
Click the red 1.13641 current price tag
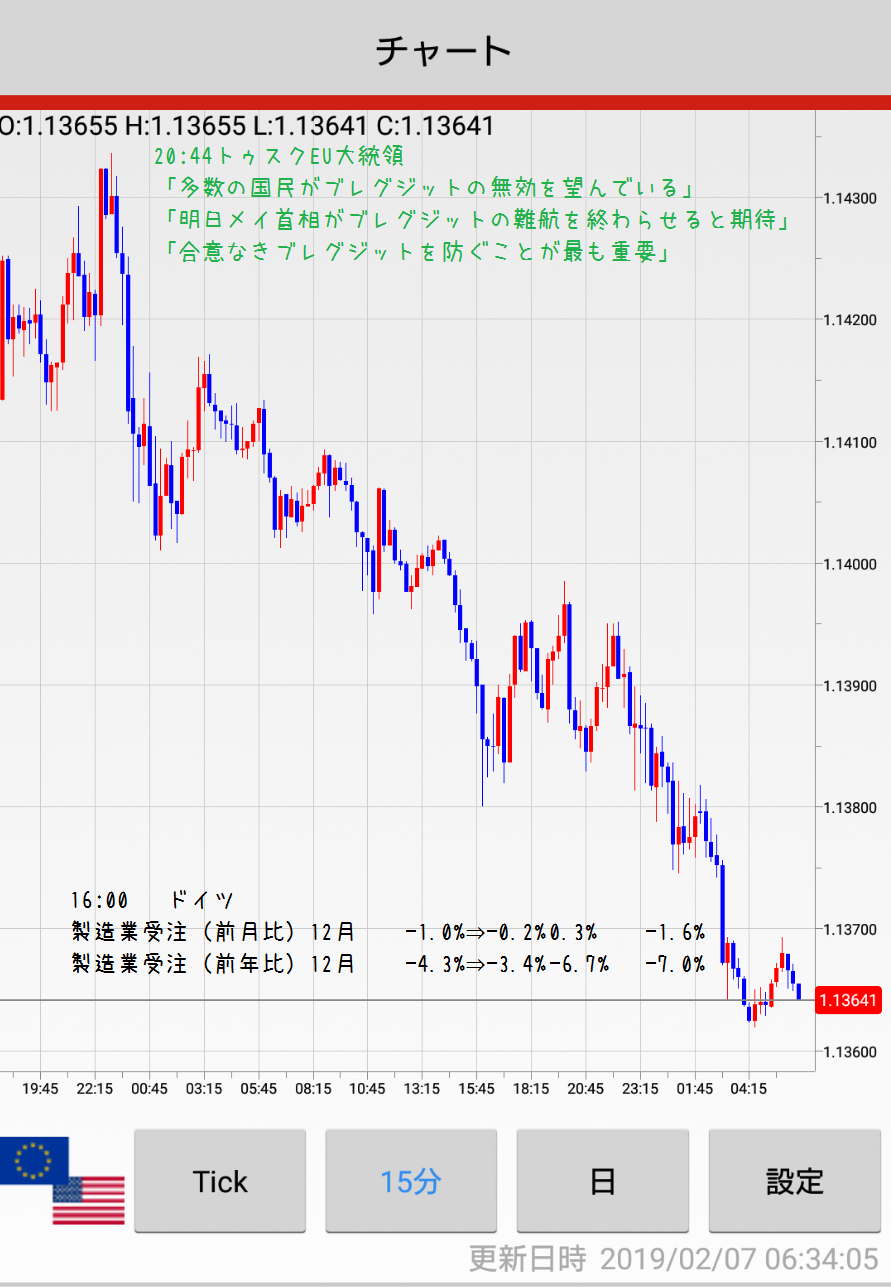846,1000
